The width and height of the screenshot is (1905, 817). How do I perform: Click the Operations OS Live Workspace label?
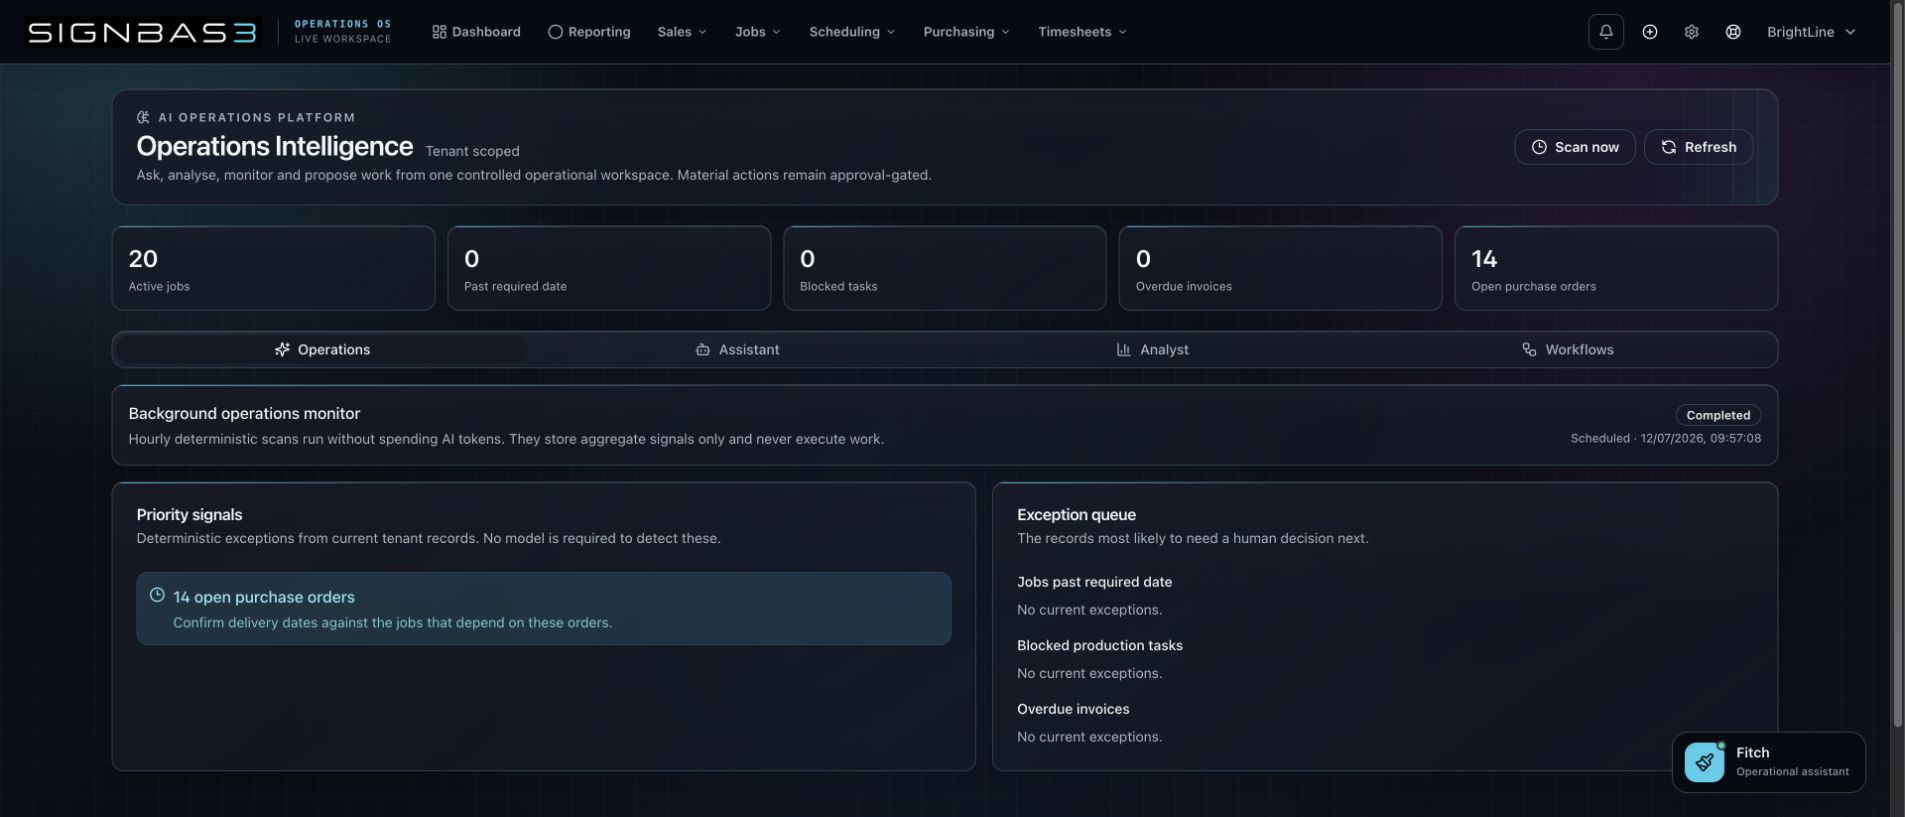pyautogui.click(x=343, y=31)
